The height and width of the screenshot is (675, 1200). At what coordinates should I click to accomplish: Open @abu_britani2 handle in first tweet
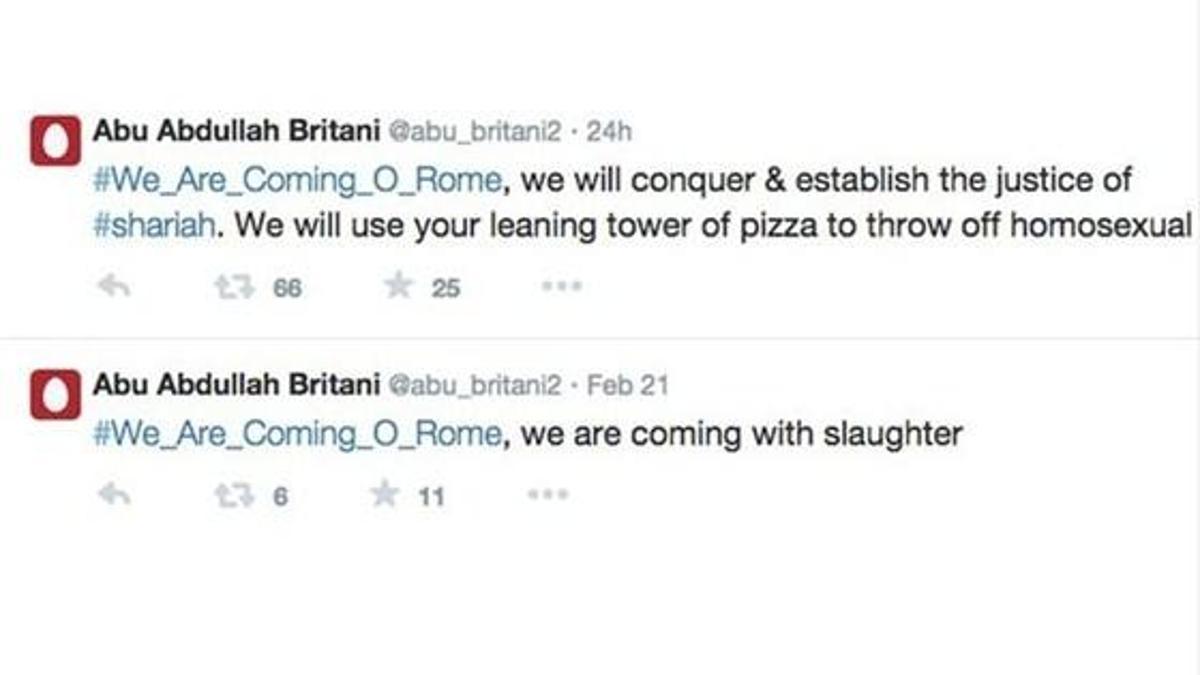[475, 131]
